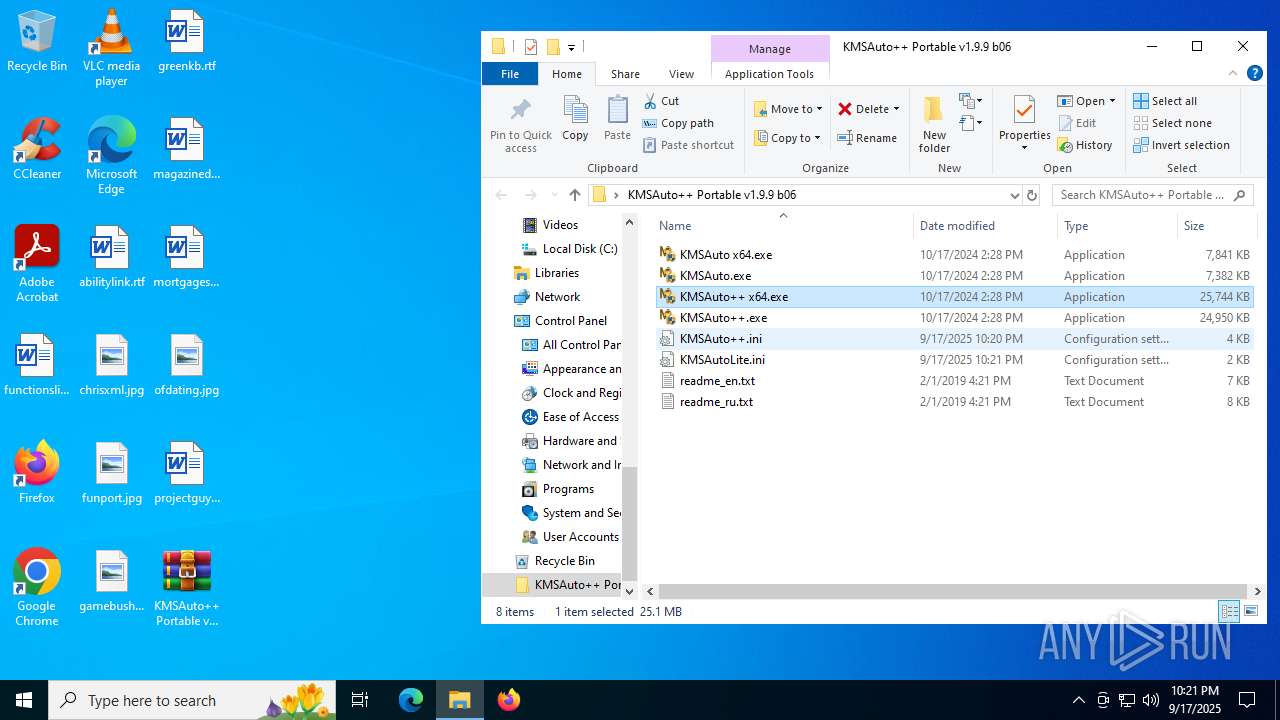The height and width of the screenshot is (720, 1280).
Task: Open Network in navigation pane
Action: tap(547, 297)
